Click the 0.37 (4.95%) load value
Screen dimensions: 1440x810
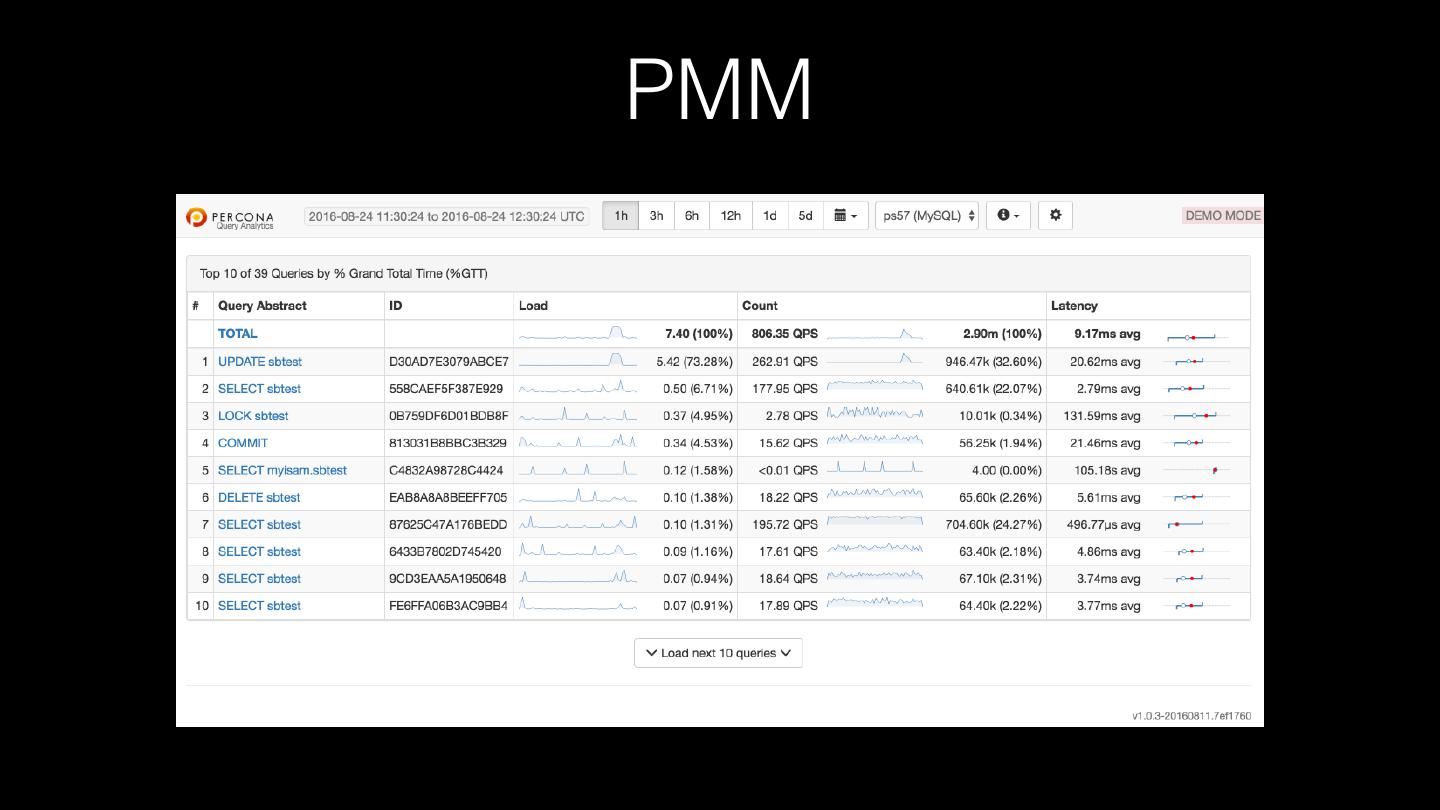(698, 415)
